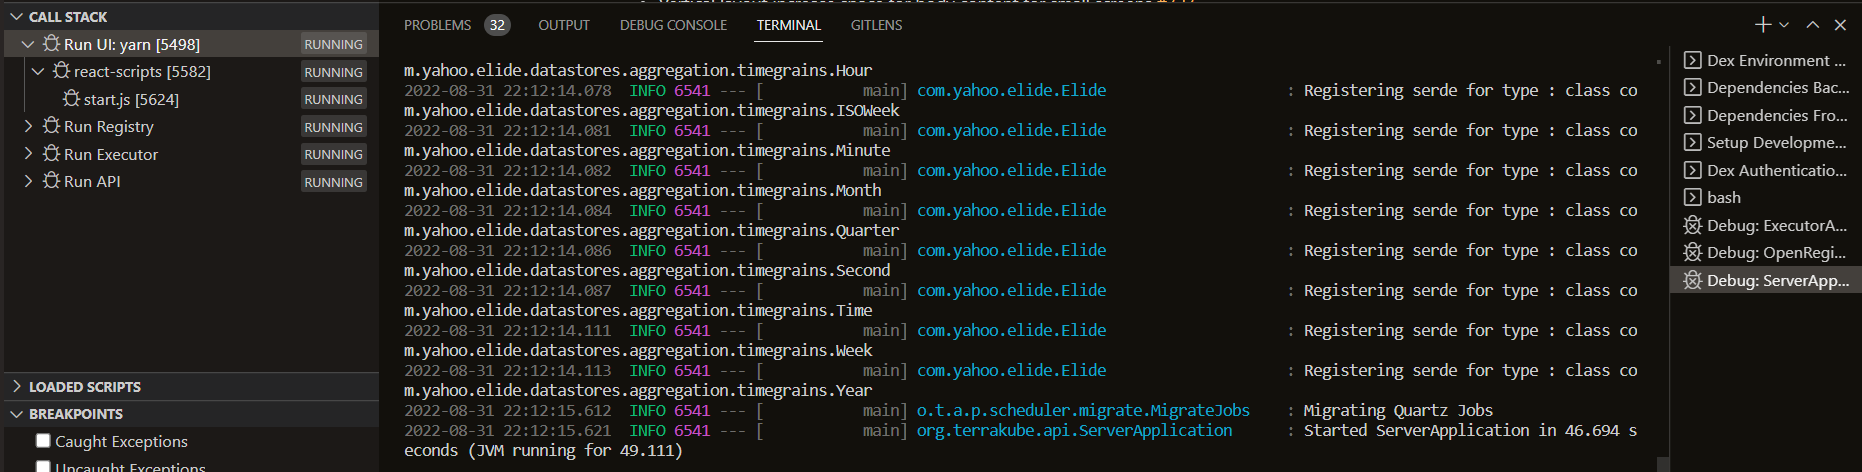The height and width of the screenshot is (472, 1862).
Task: Collapse the Call Stack section
Action: point(17,17)
